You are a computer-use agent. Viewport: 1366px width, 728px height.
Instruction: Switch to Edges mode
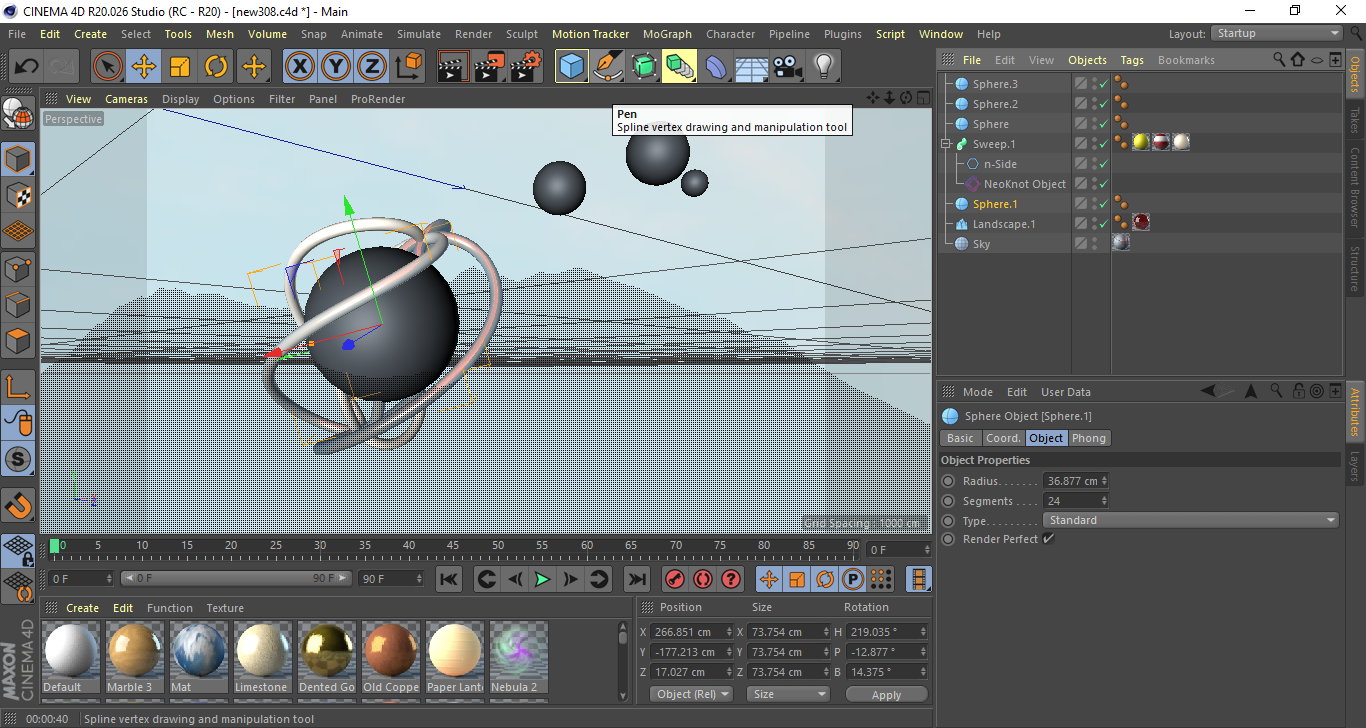pyautogui.click(x=18, y=304)
